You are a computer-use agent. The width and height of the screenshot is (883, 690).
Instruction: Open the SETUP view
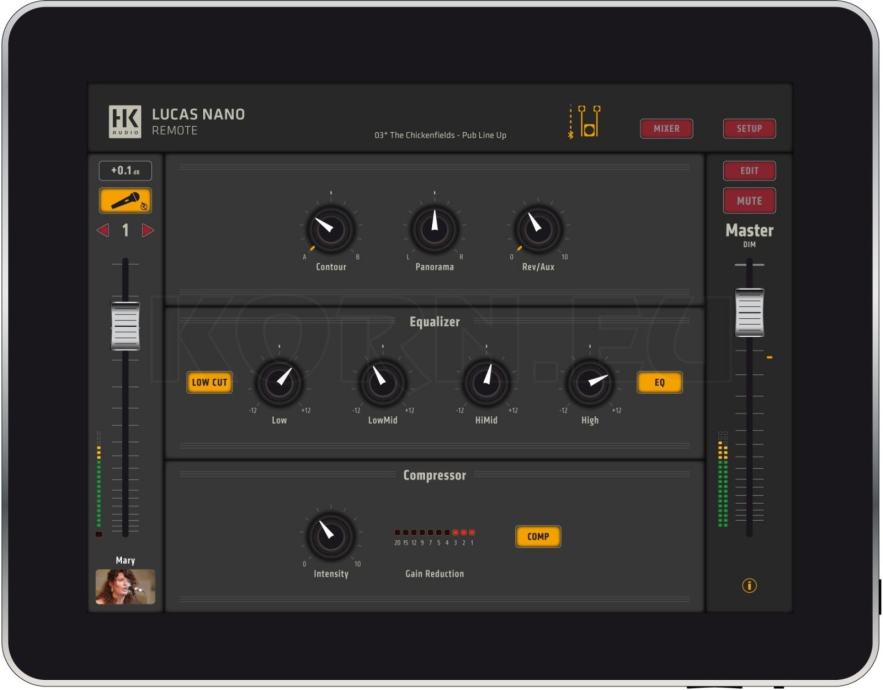click(x=749, y=128)
